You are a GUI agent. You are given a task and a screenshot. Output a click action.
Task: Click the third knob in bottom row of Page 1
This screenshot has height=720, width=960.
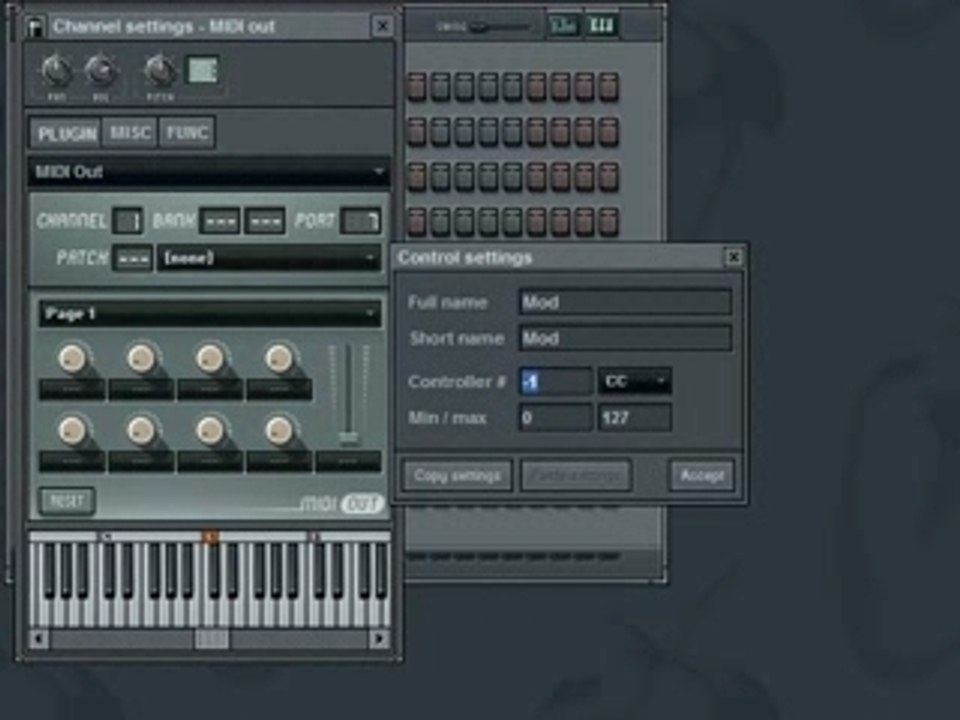210,431
